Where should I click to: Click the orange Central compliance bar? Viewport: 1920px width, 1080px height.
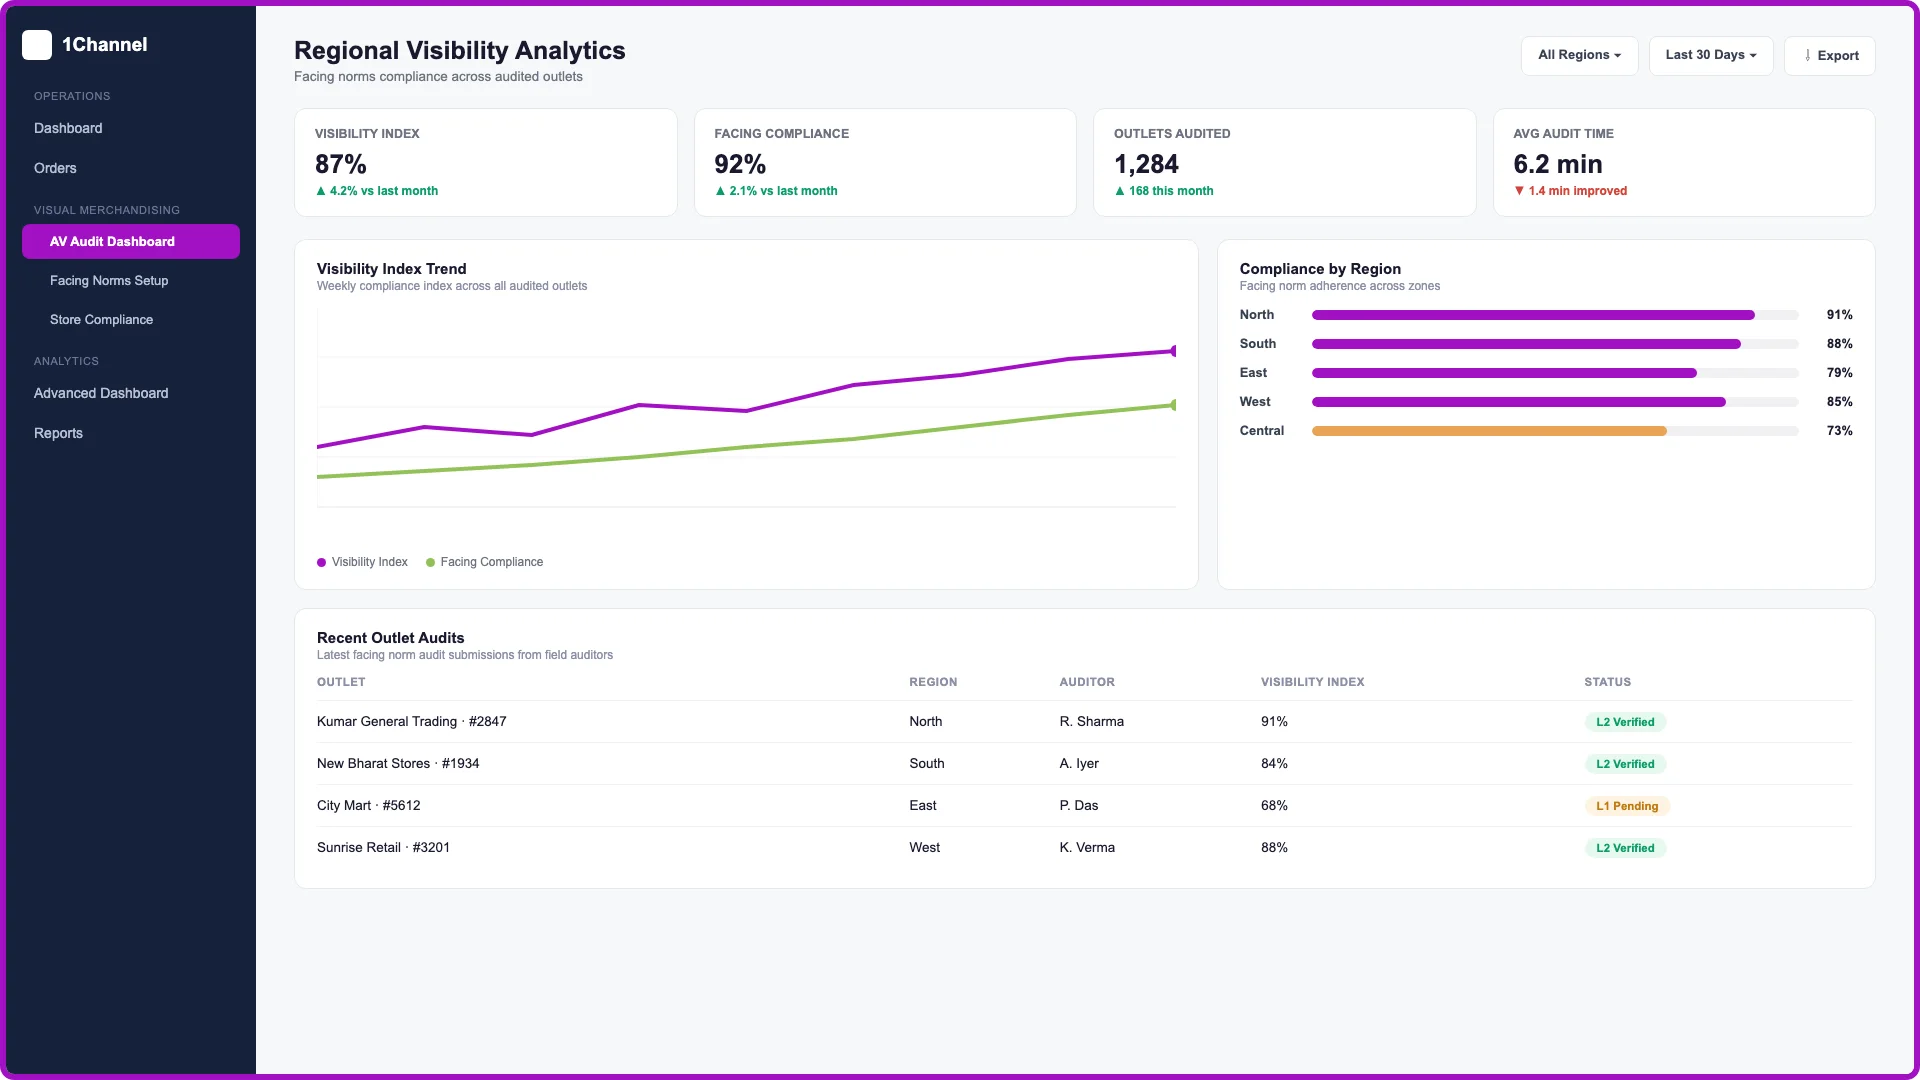pos(1489,431)
